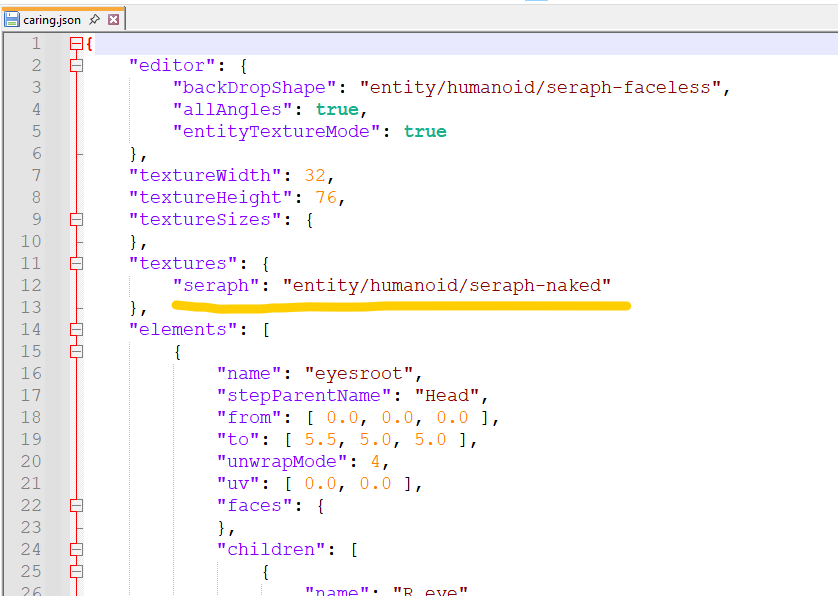The width and height of the screenshot is (838, 596).
Task: Collapse the "textureSizes" block fold marker
Action: [x=76, y=220]
